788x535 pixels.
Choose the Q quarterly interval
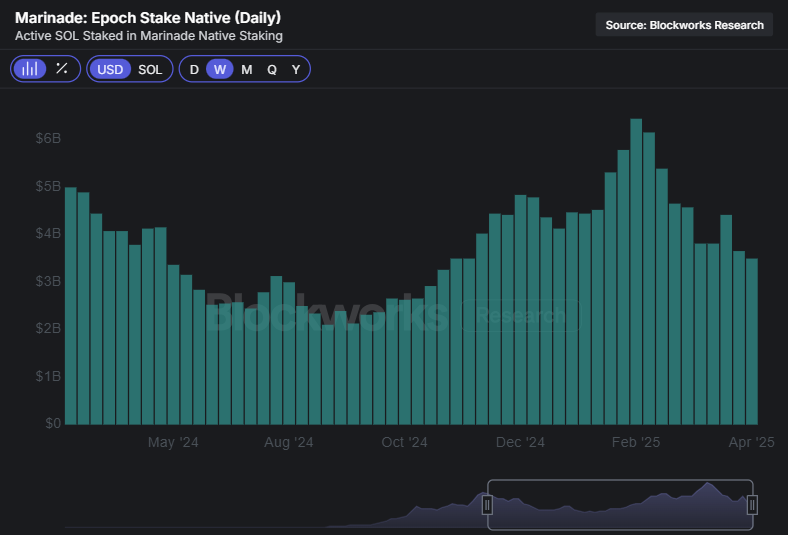coord(272,69)
